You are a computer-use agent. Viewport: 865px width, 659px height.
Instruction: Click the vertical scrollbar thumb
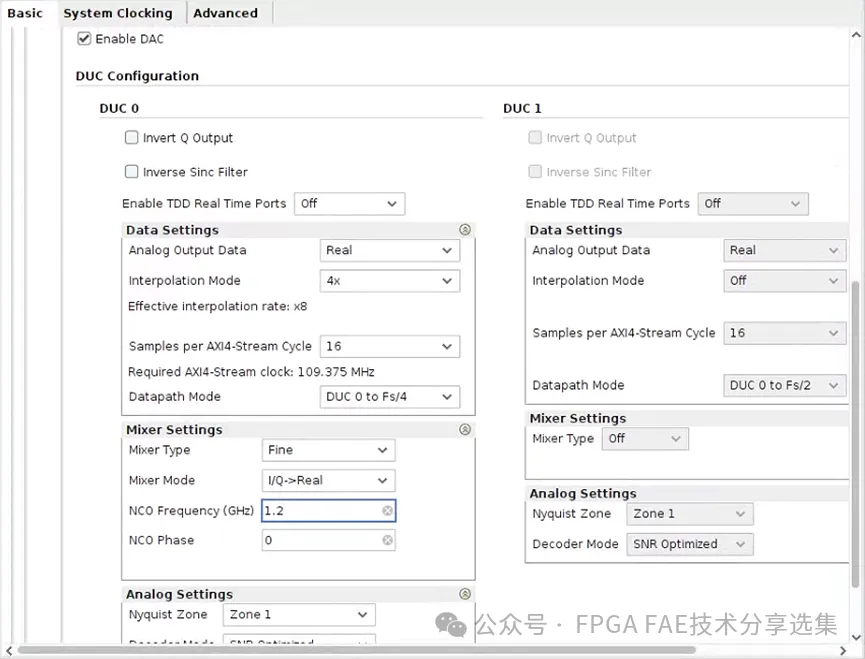[x=856, y=430]
